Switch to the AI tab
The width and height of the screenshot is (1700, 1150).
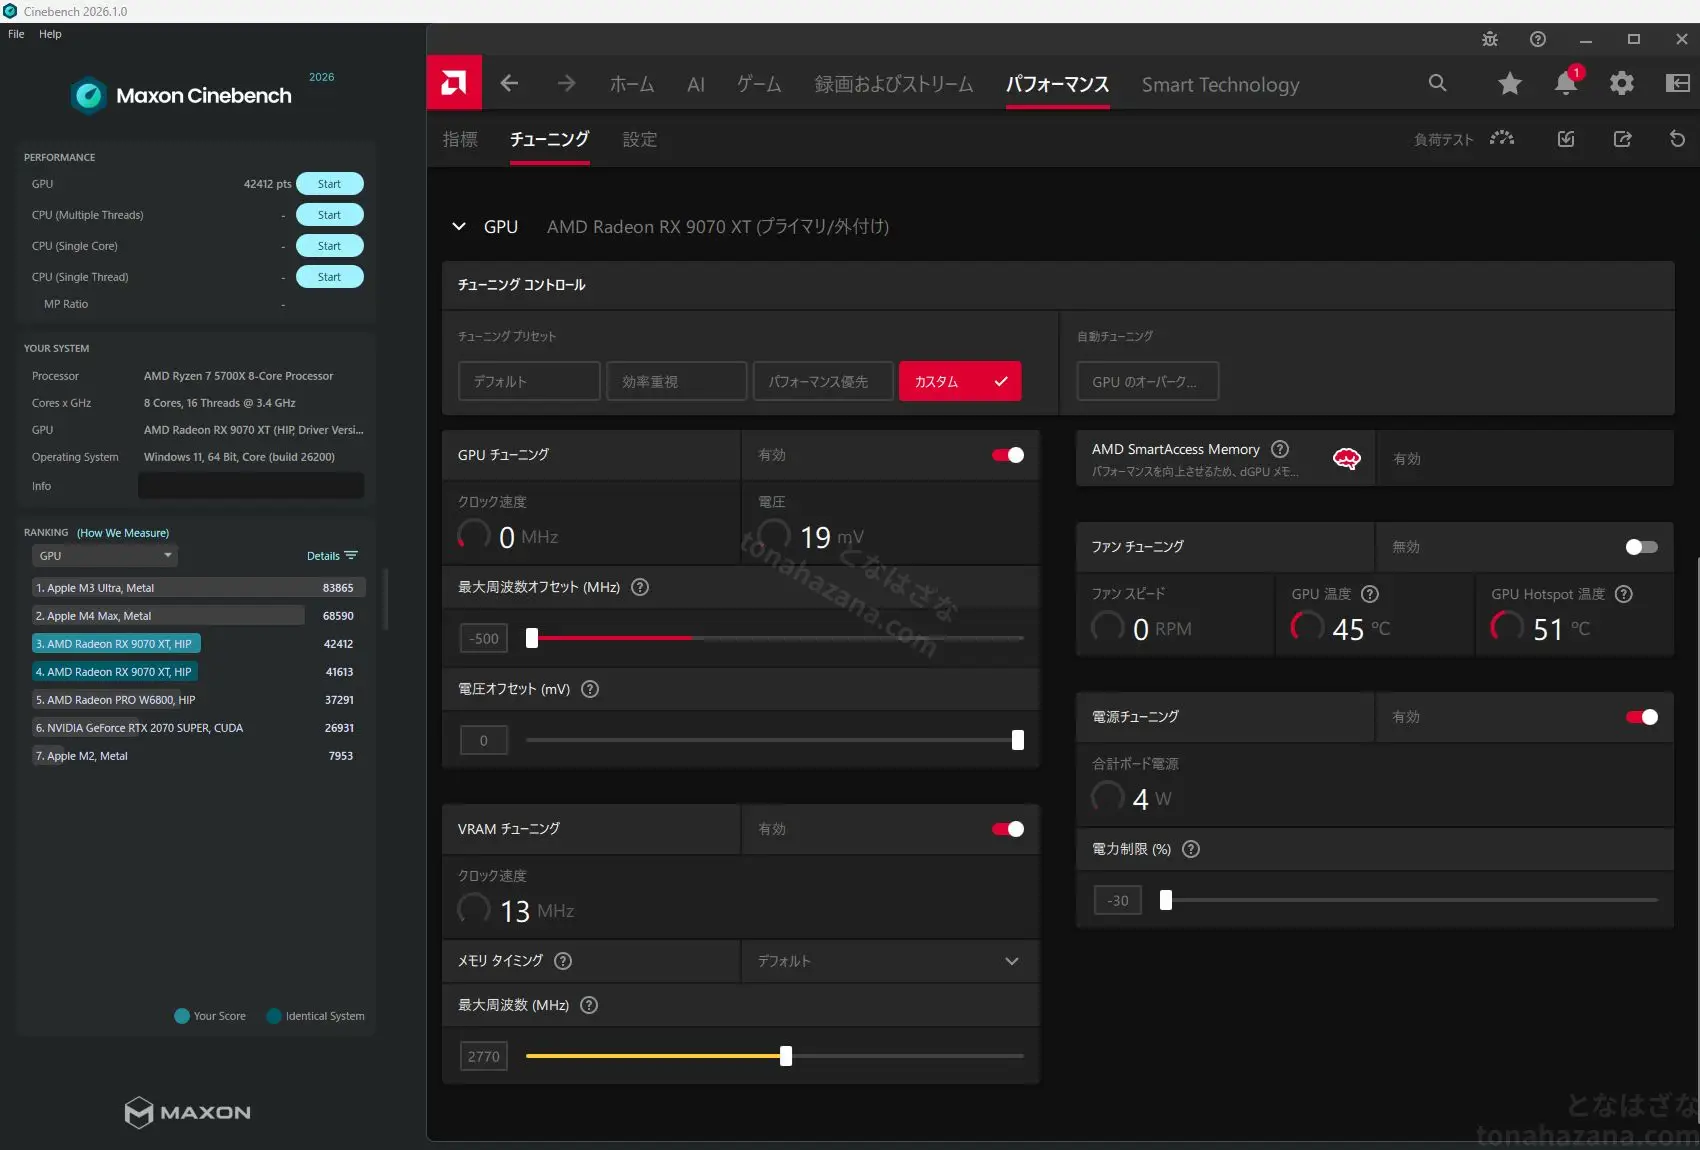pyautogui.click(x=696, y=85)
